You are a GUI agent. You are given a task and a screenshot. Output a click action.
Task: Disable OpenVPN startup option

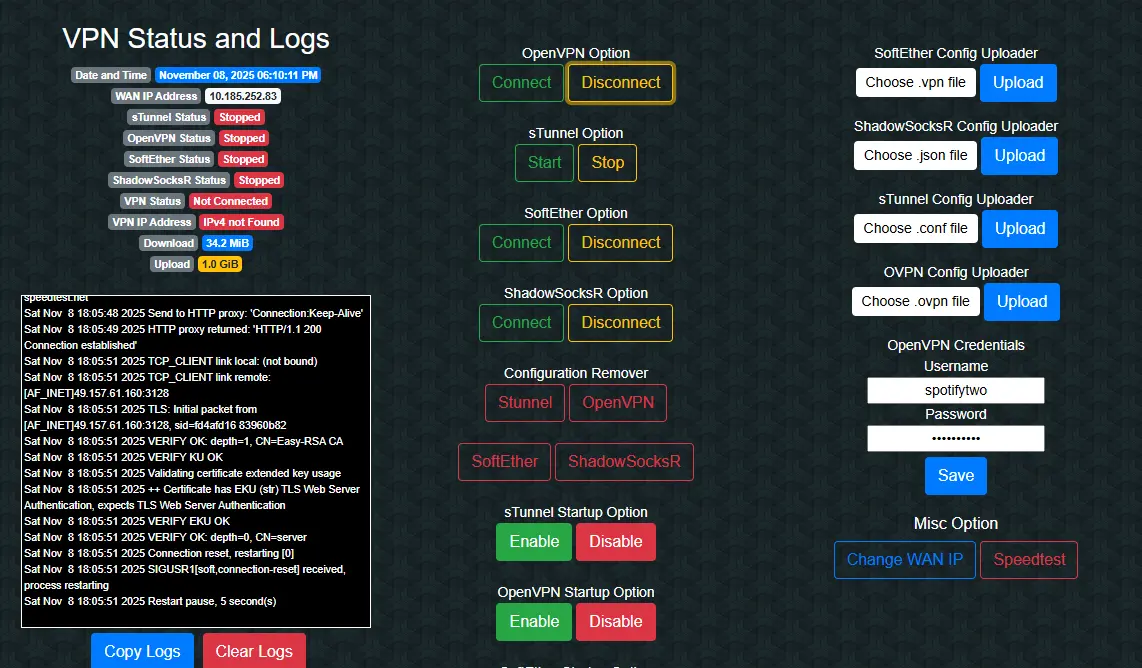[x=616, y=622]
